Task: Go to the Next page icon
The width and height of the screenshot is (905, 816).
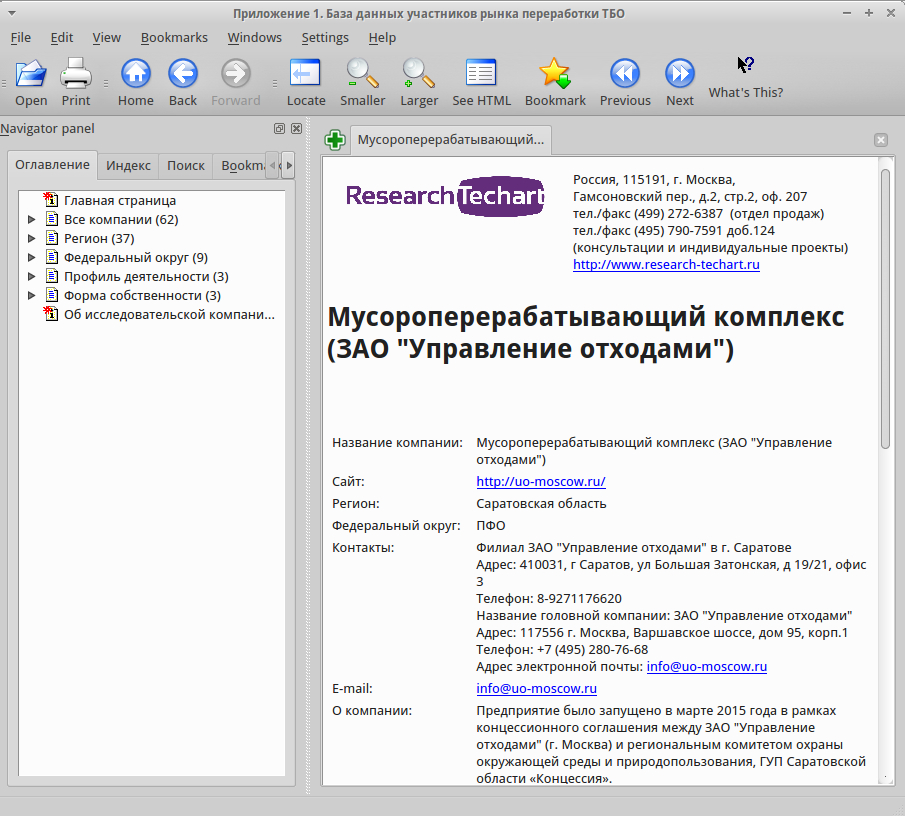Action: 680,74
